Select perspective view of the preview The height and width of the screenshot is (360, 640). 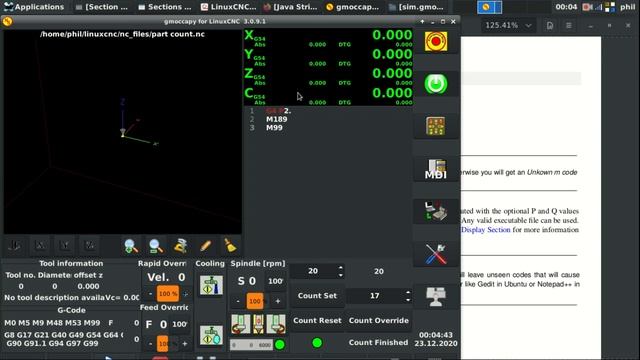(x=15, y=245)
